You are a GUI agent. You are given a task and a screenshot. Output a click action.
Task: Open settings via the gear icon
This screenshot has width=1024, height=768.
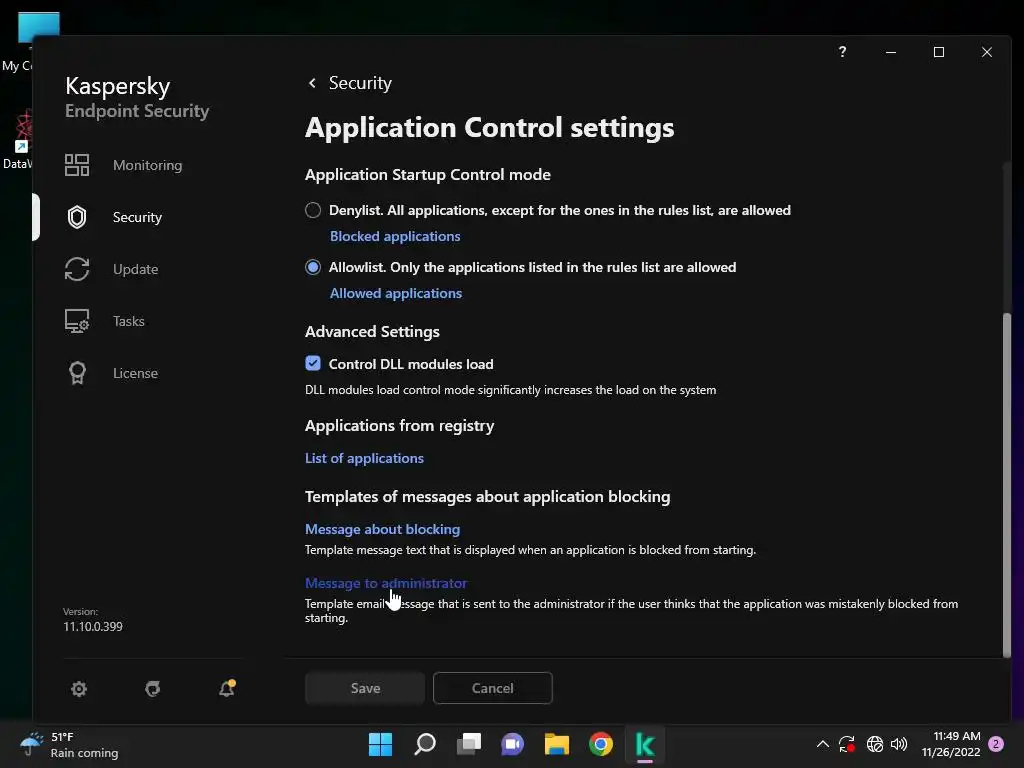click(79, 688)
